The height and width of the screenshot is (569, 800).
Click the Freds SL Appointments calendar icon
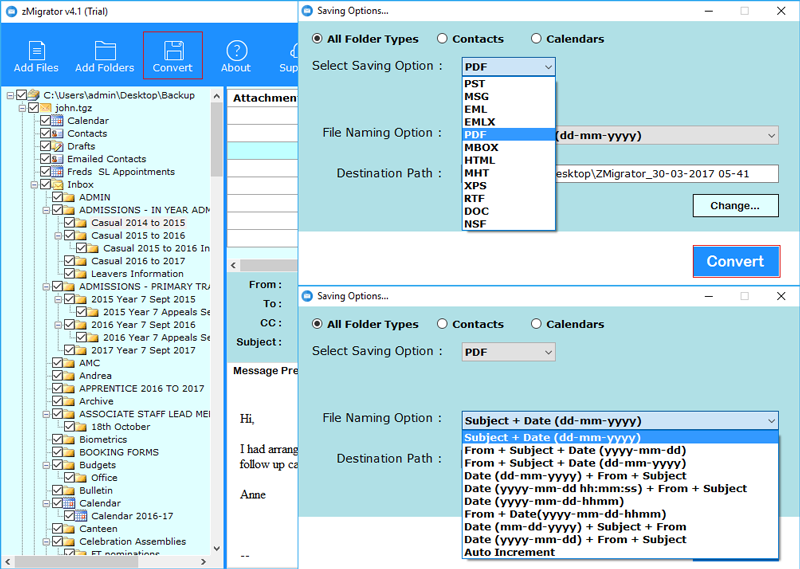[x=58, y=172]
